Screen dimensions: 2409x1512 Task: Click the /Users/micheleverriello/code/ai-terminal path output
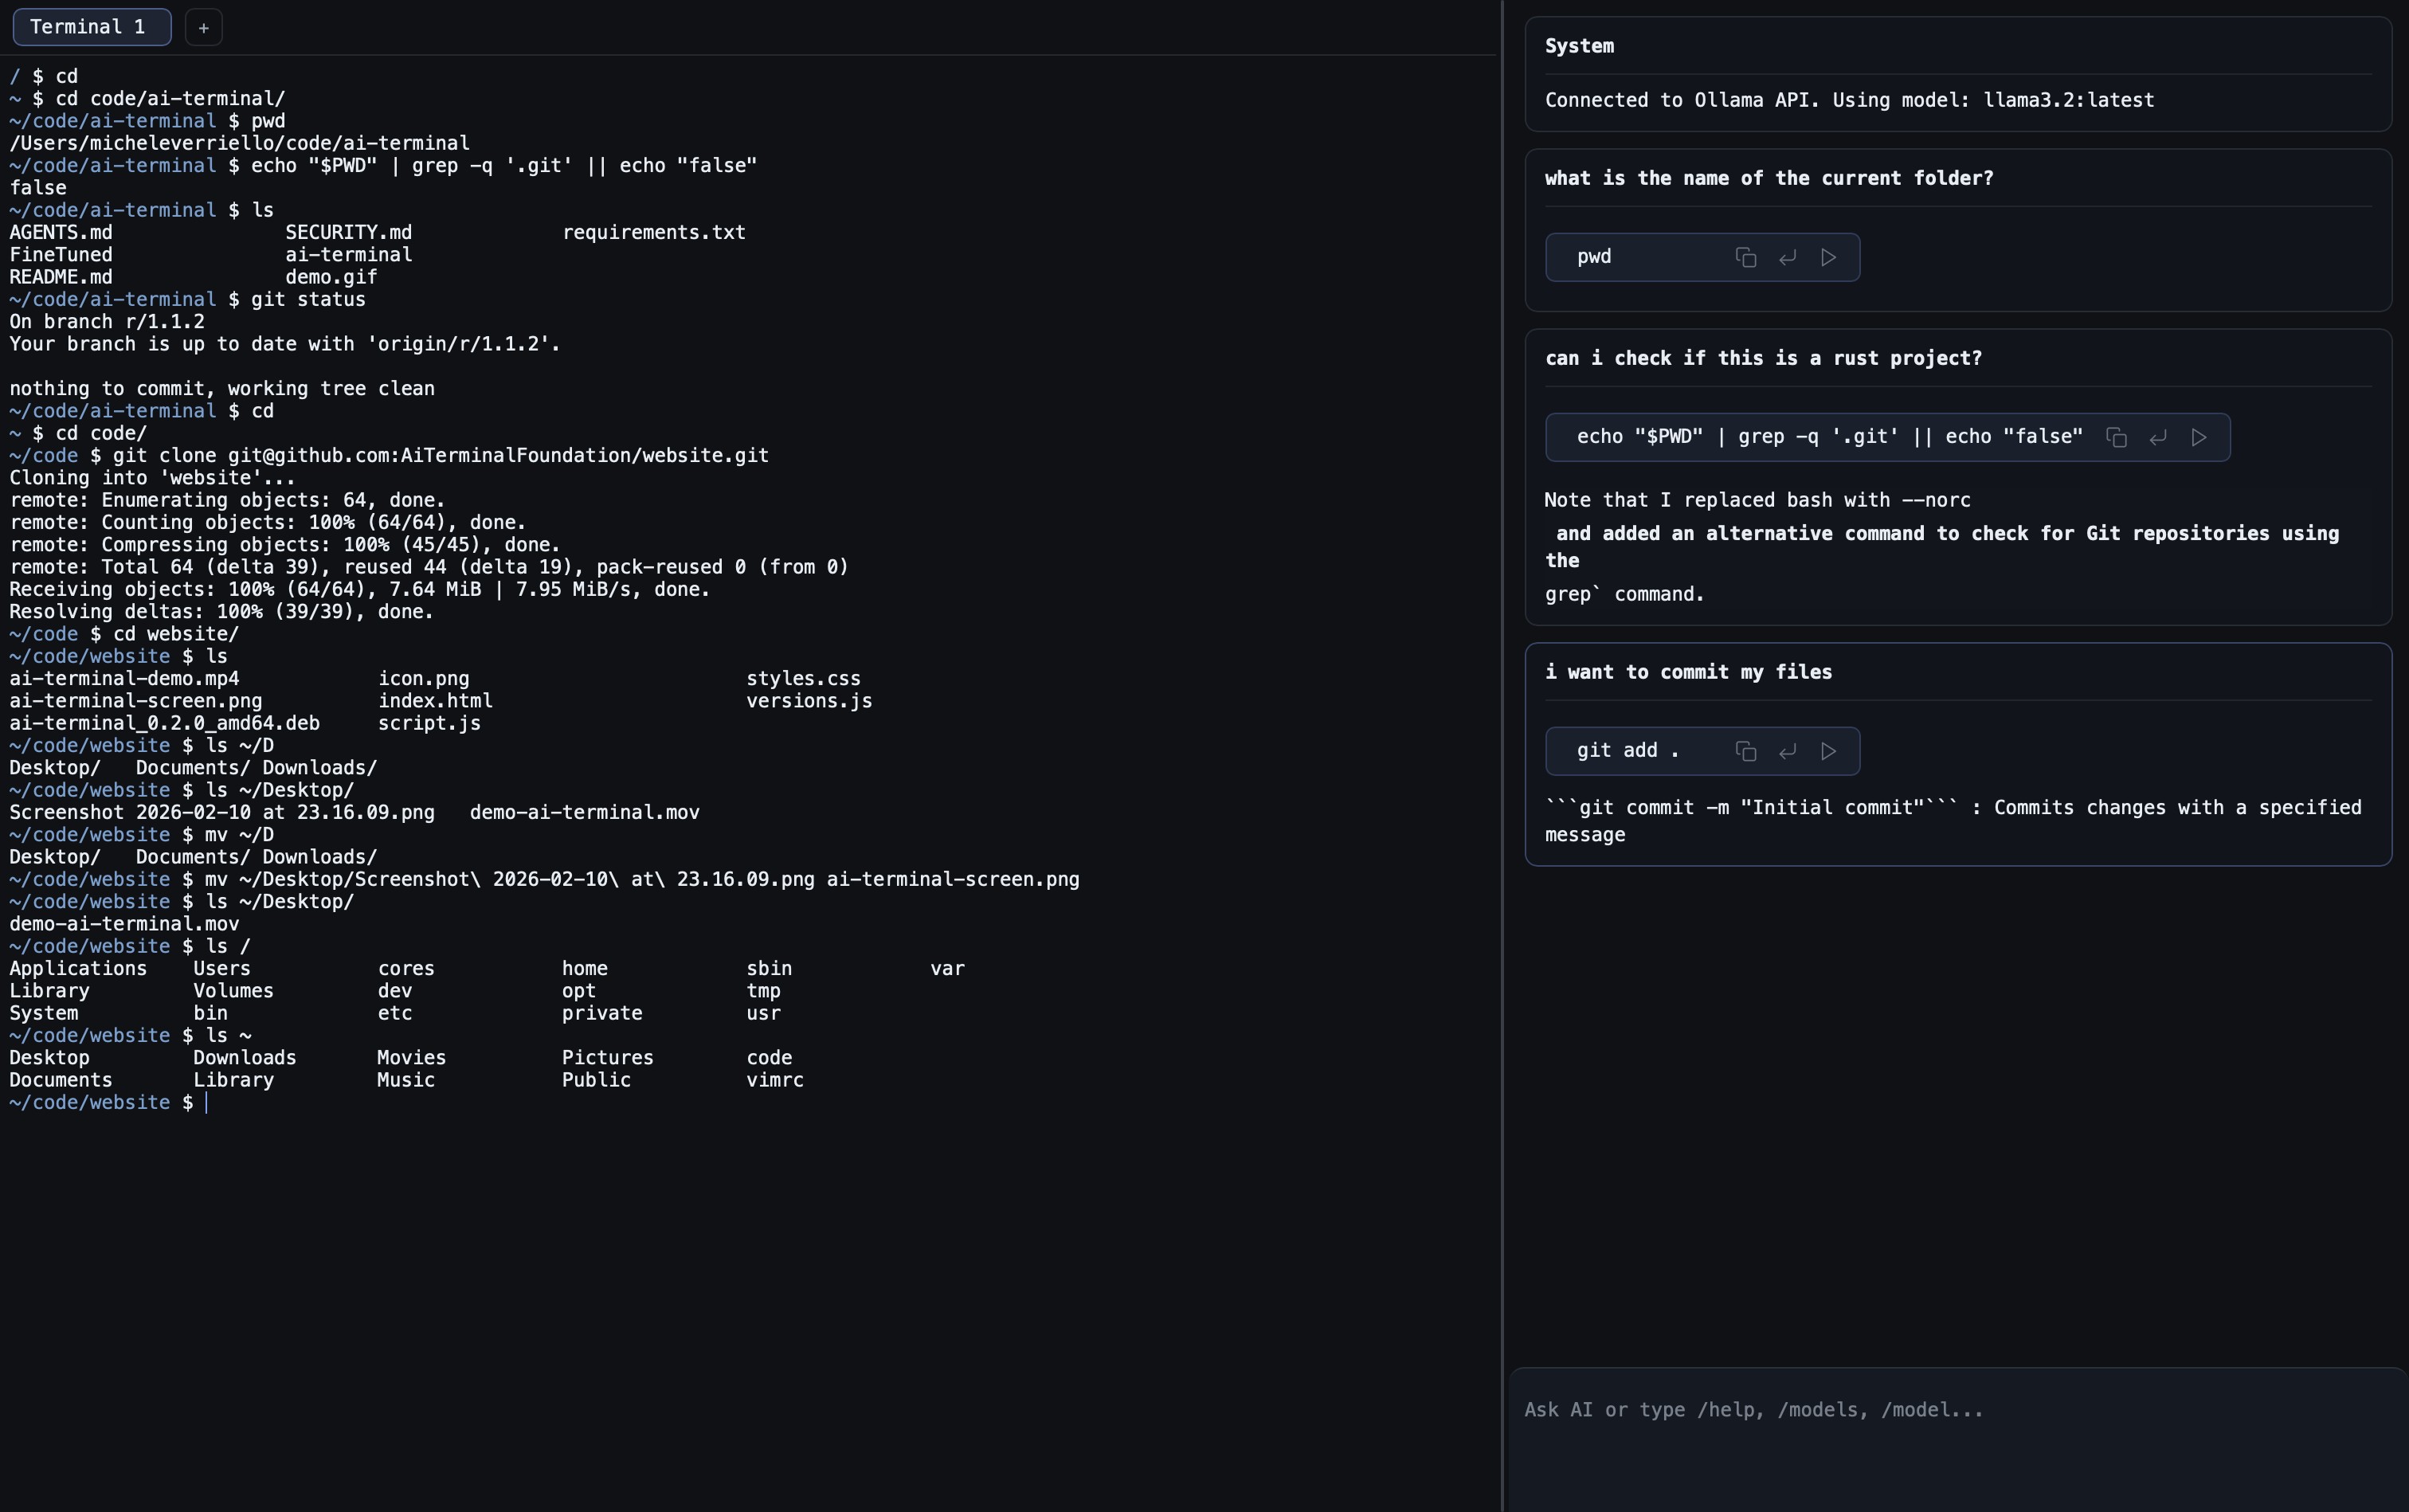(239, 143)
